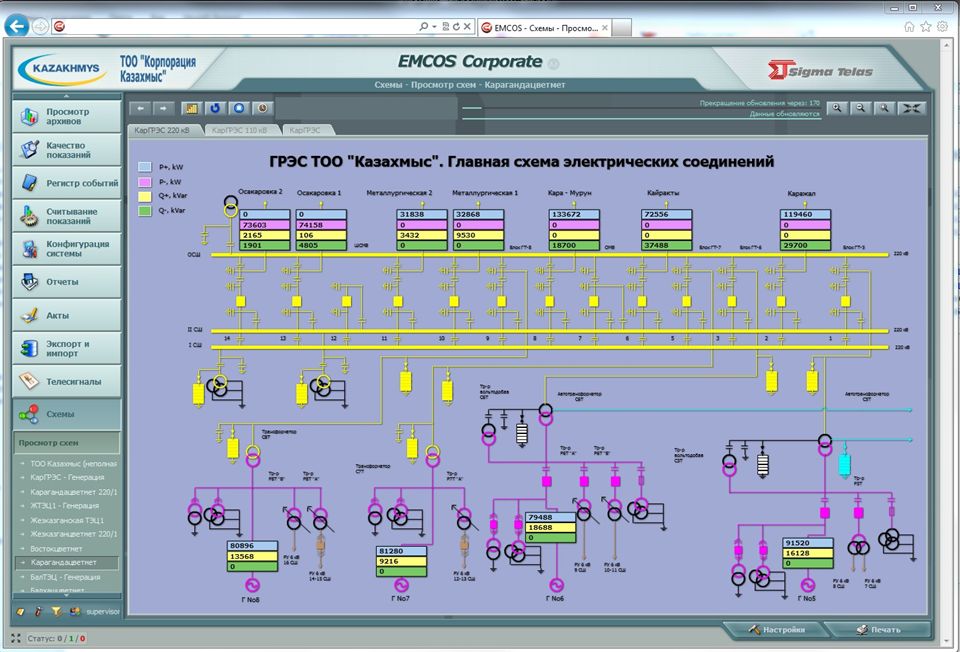The height and width of the screenshot is (652, 960).
Task: Go back with the browser back arrow
Action: [x=17, y=26]
